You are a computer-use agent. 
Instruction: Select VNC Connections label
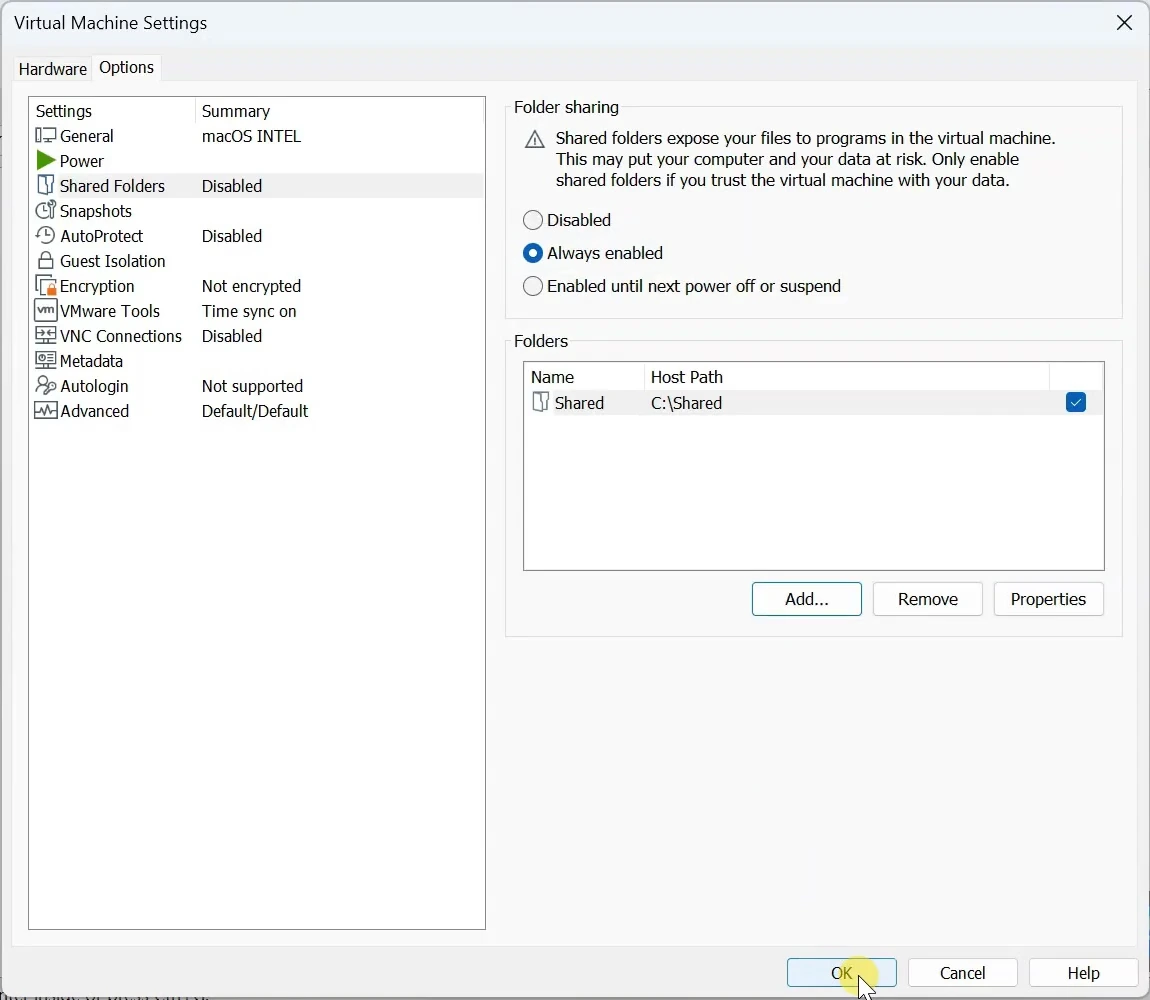click(121, 335)
